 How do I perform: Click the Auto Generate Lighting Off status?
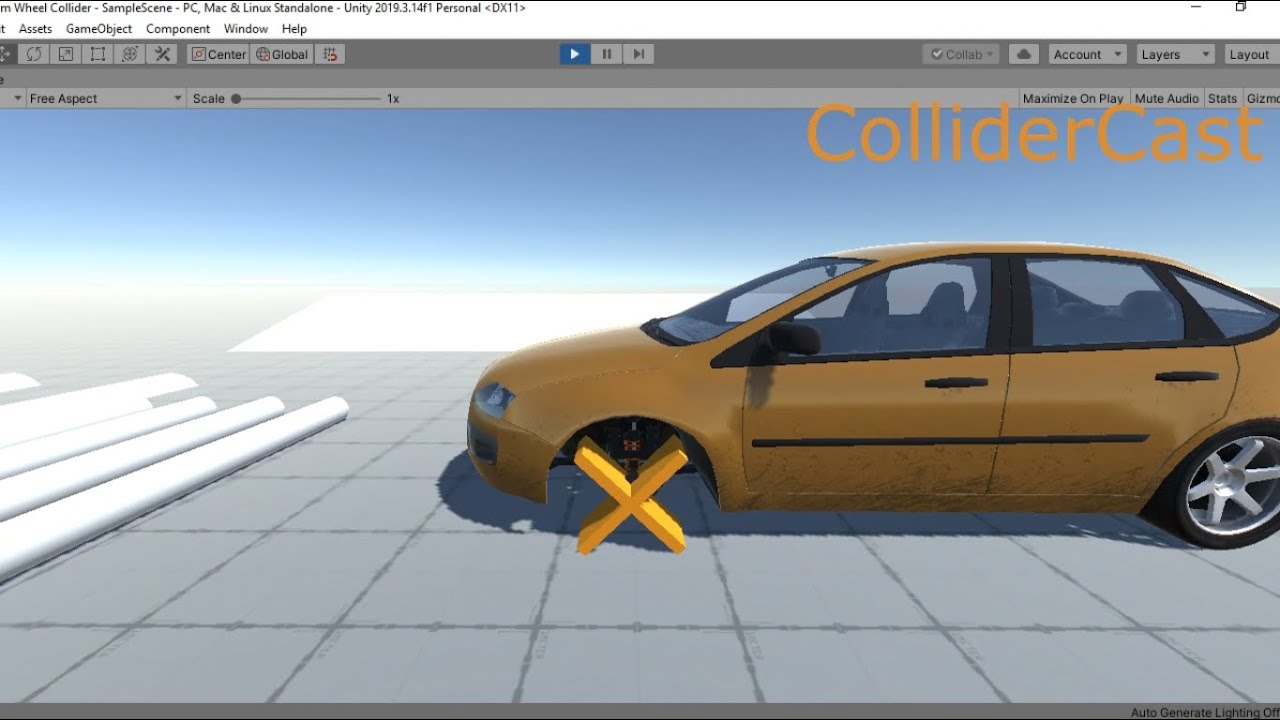tap(1204, 712)
